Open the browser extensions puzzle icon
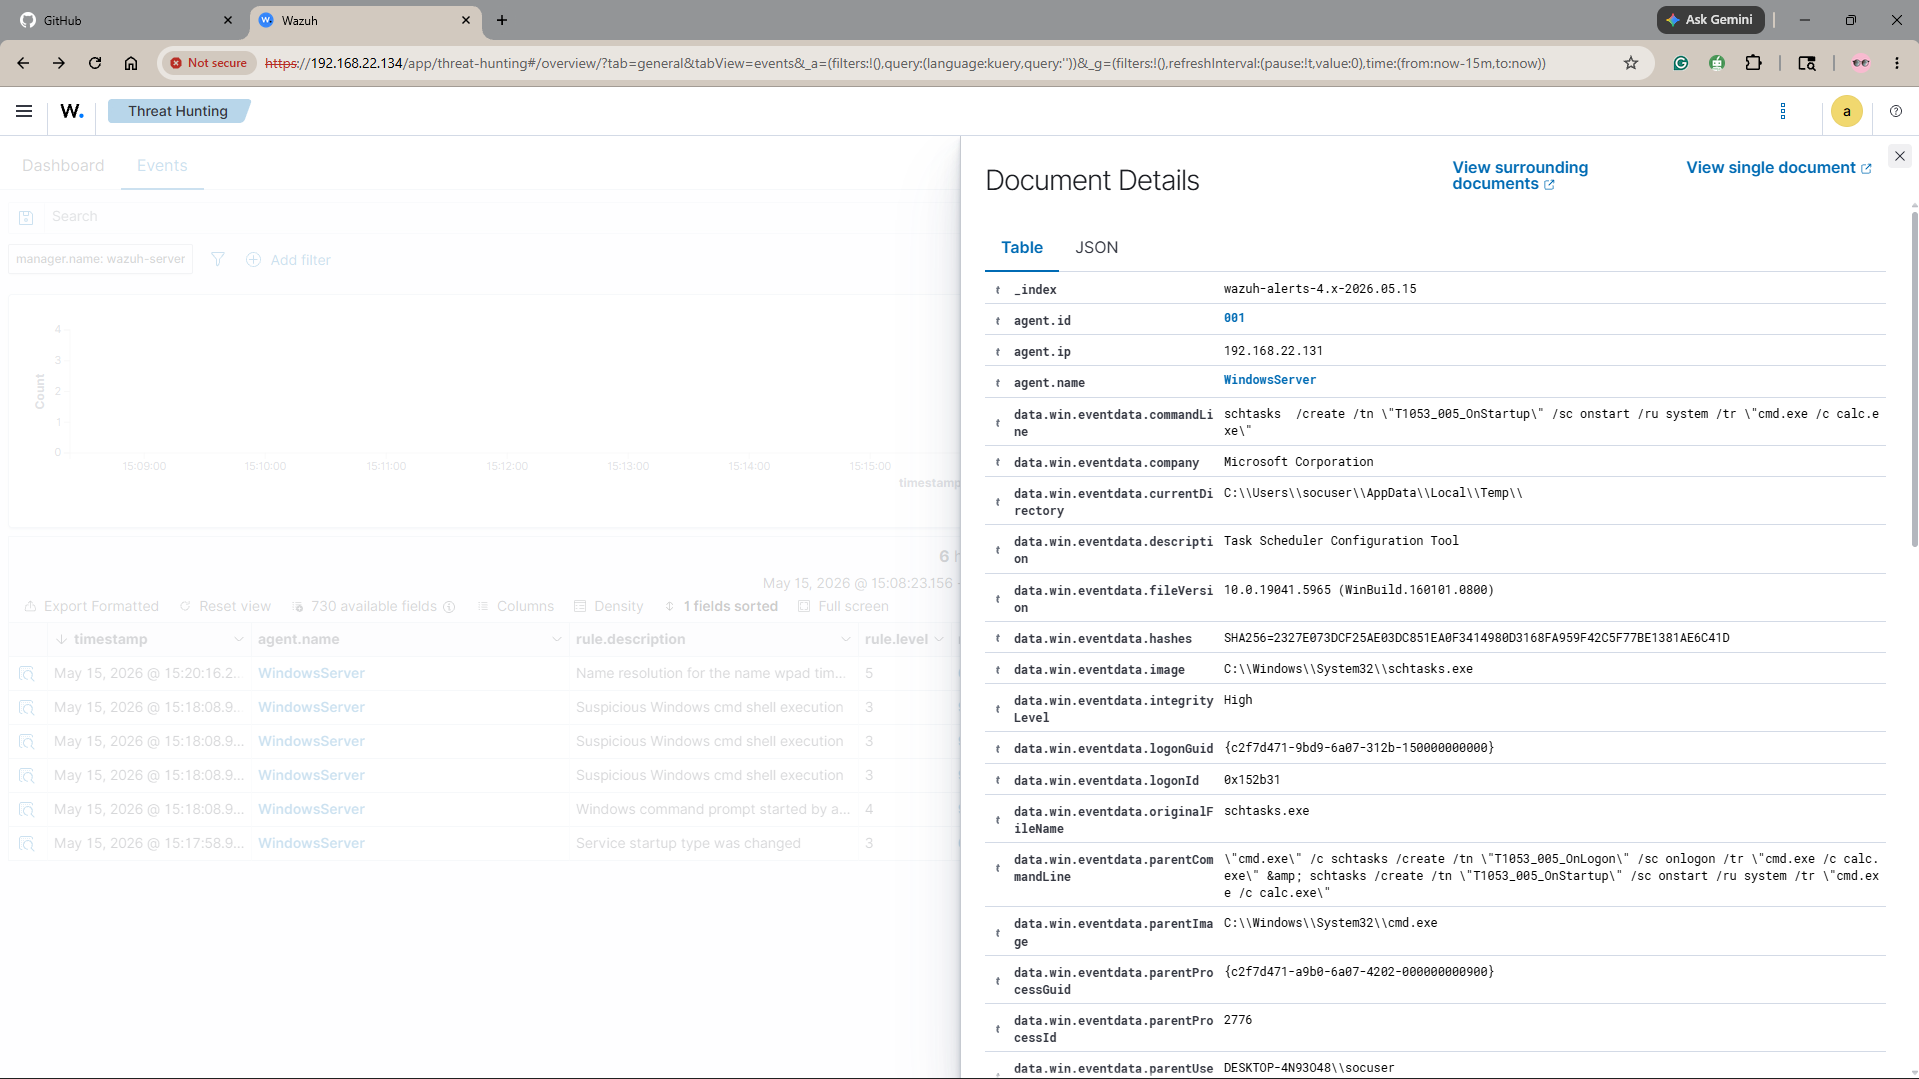The image size is (1919, 1079). [1753, 63]
